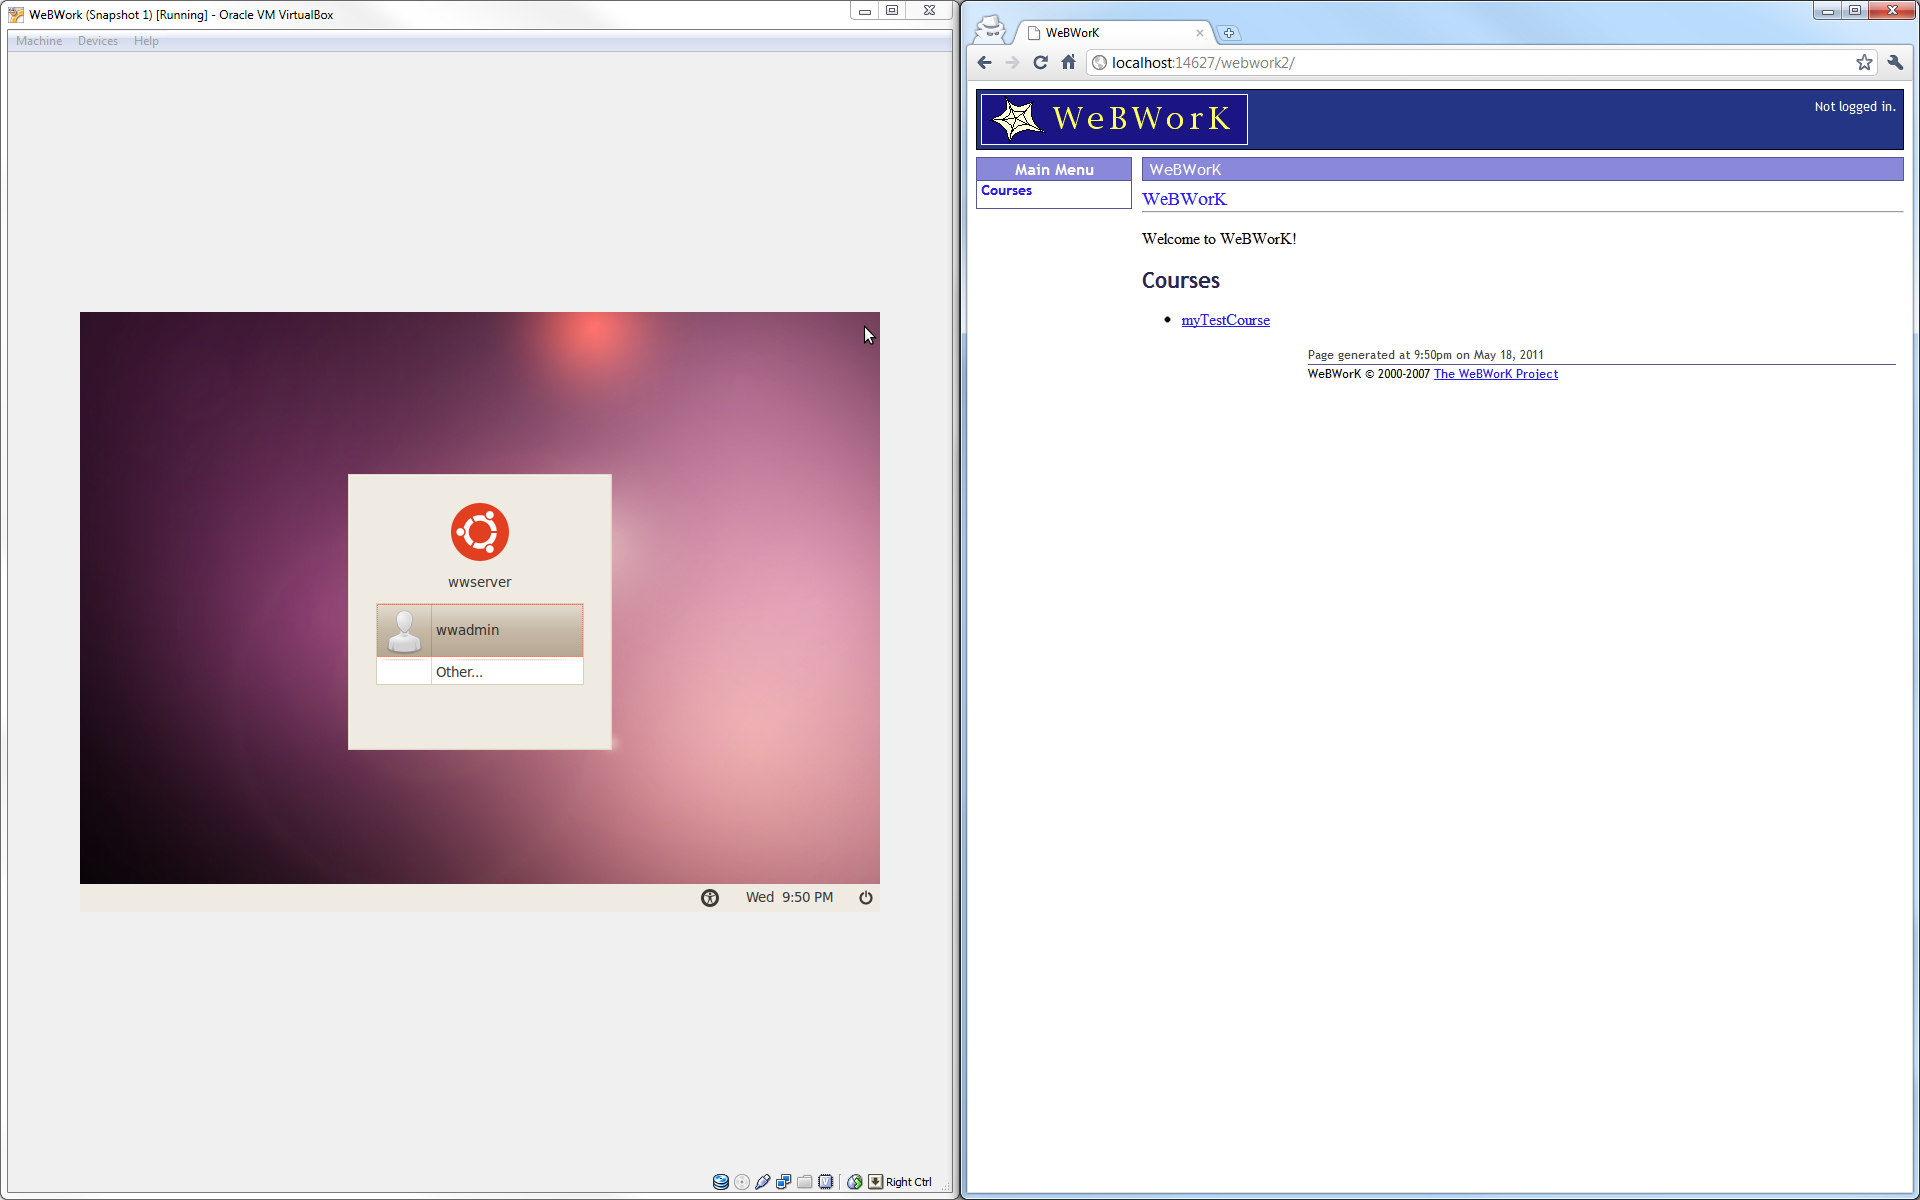Click the power button on Ubuntu login panel
This screenshot has width=1920, height=1200.
866,898
